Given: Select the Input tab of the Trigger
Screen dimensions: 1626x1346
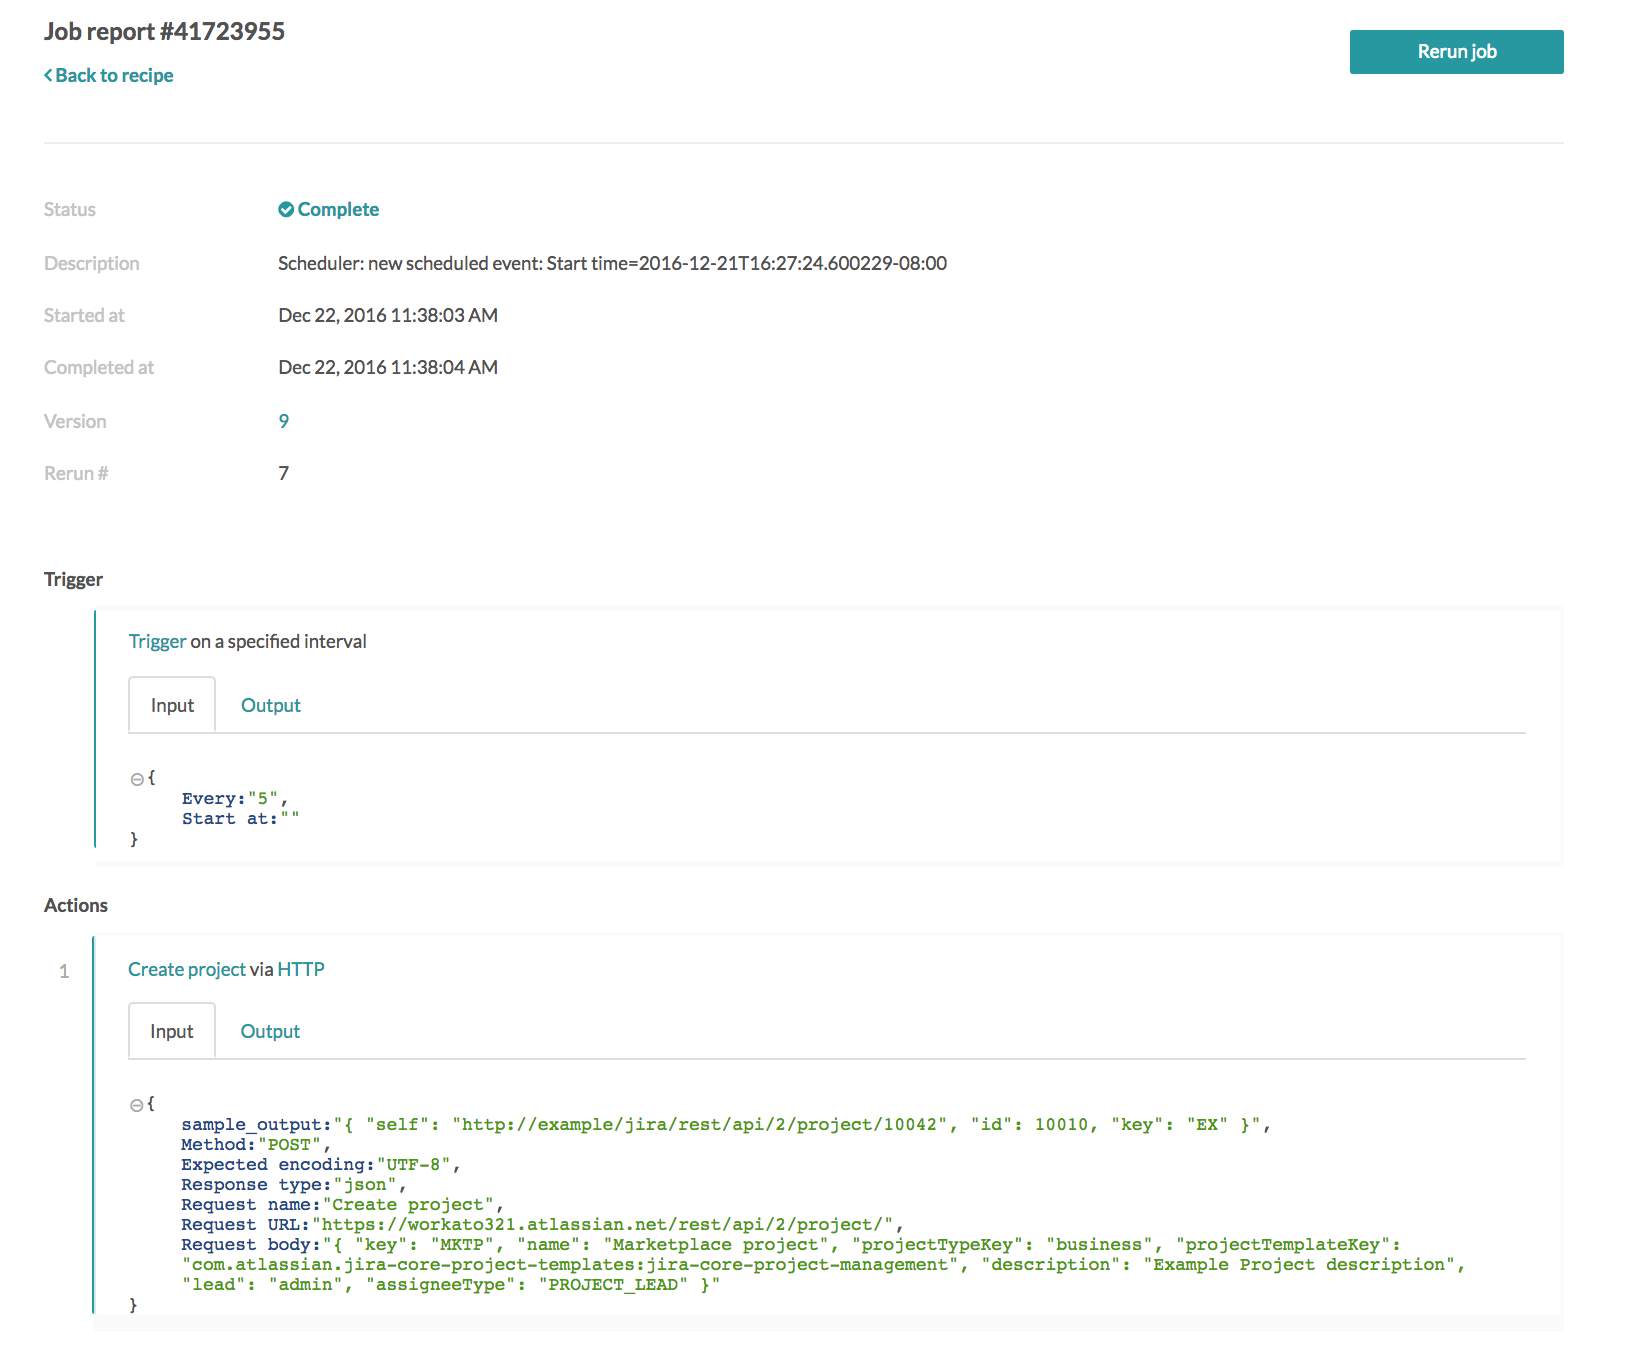Looking at the screenshot, I should [x=171, y=704].
